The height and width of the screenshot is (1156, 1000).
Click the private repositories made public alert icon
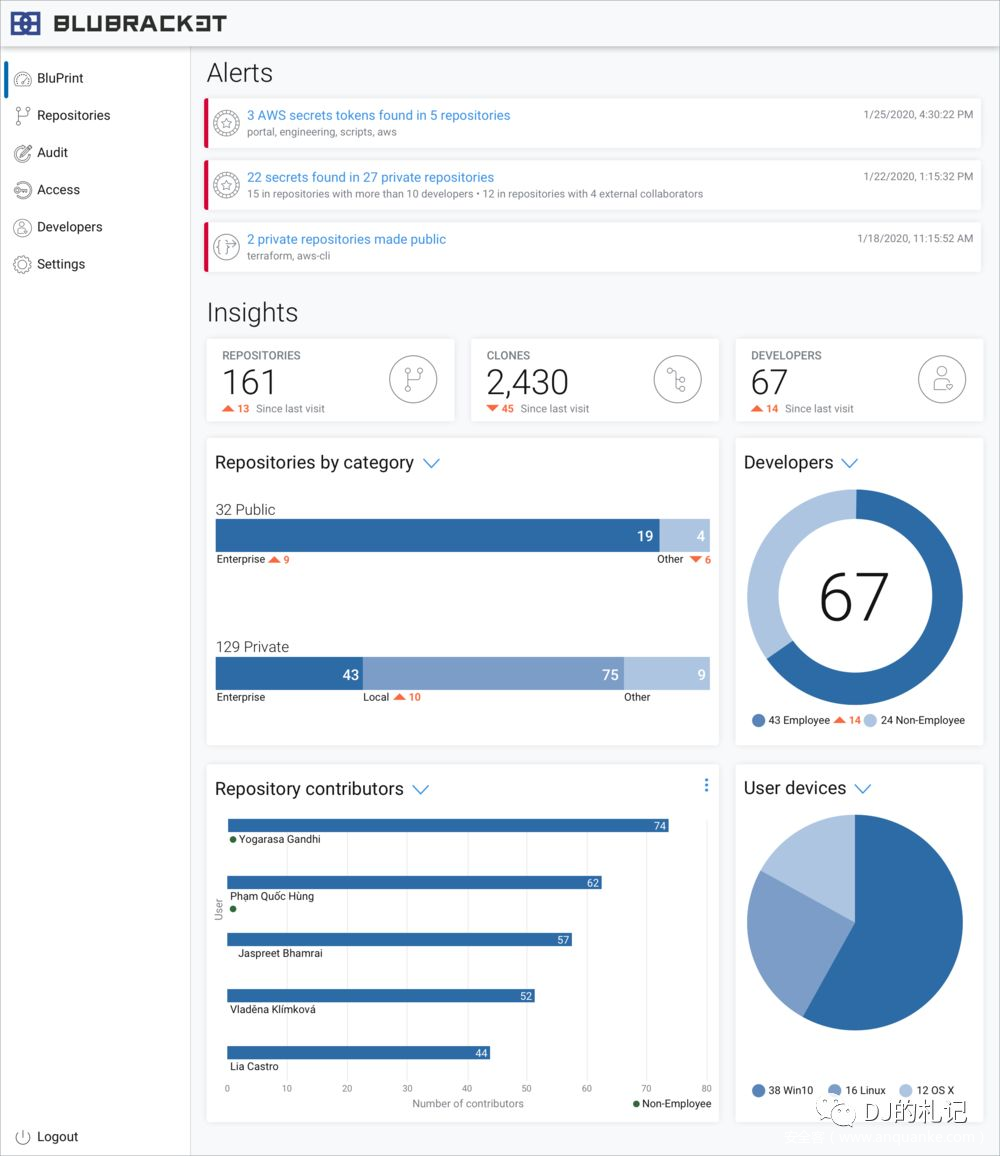coord(227,247)
